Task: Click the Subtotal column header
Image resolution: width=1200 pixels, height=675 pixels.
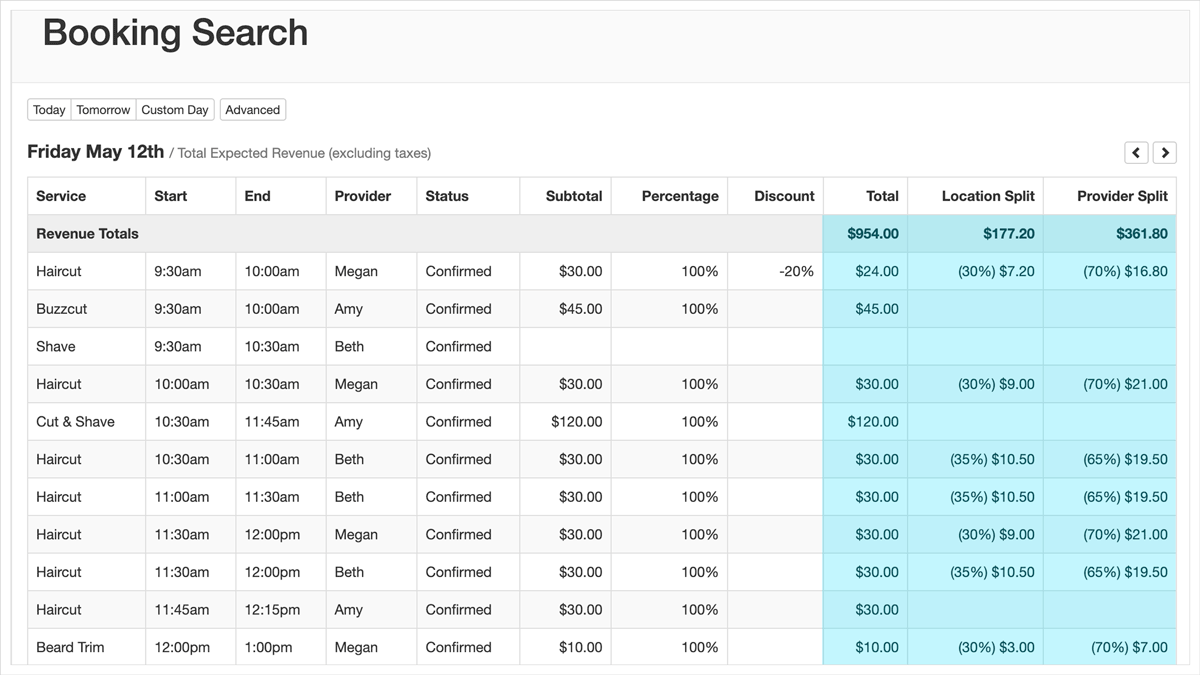Action: click(x=573, y=196)
